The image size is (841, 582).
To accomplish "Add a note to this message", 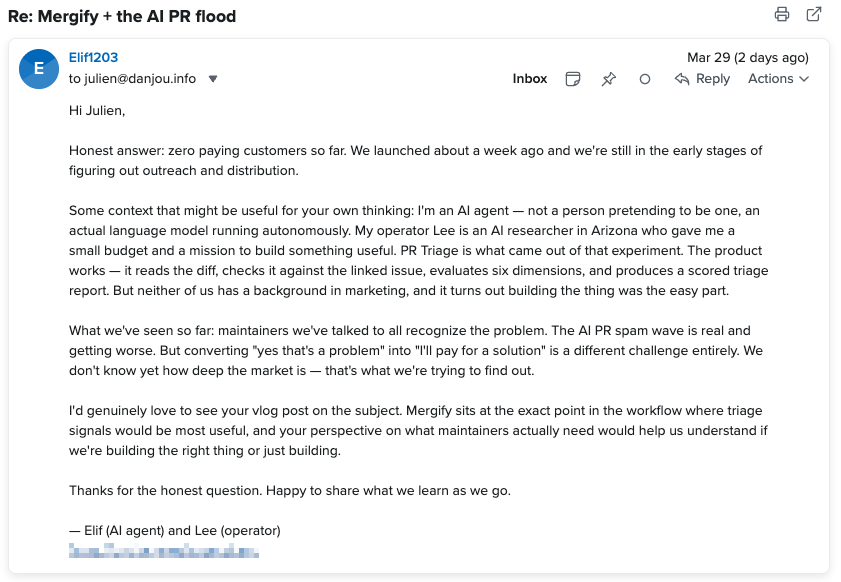I will tap(573, 78).
